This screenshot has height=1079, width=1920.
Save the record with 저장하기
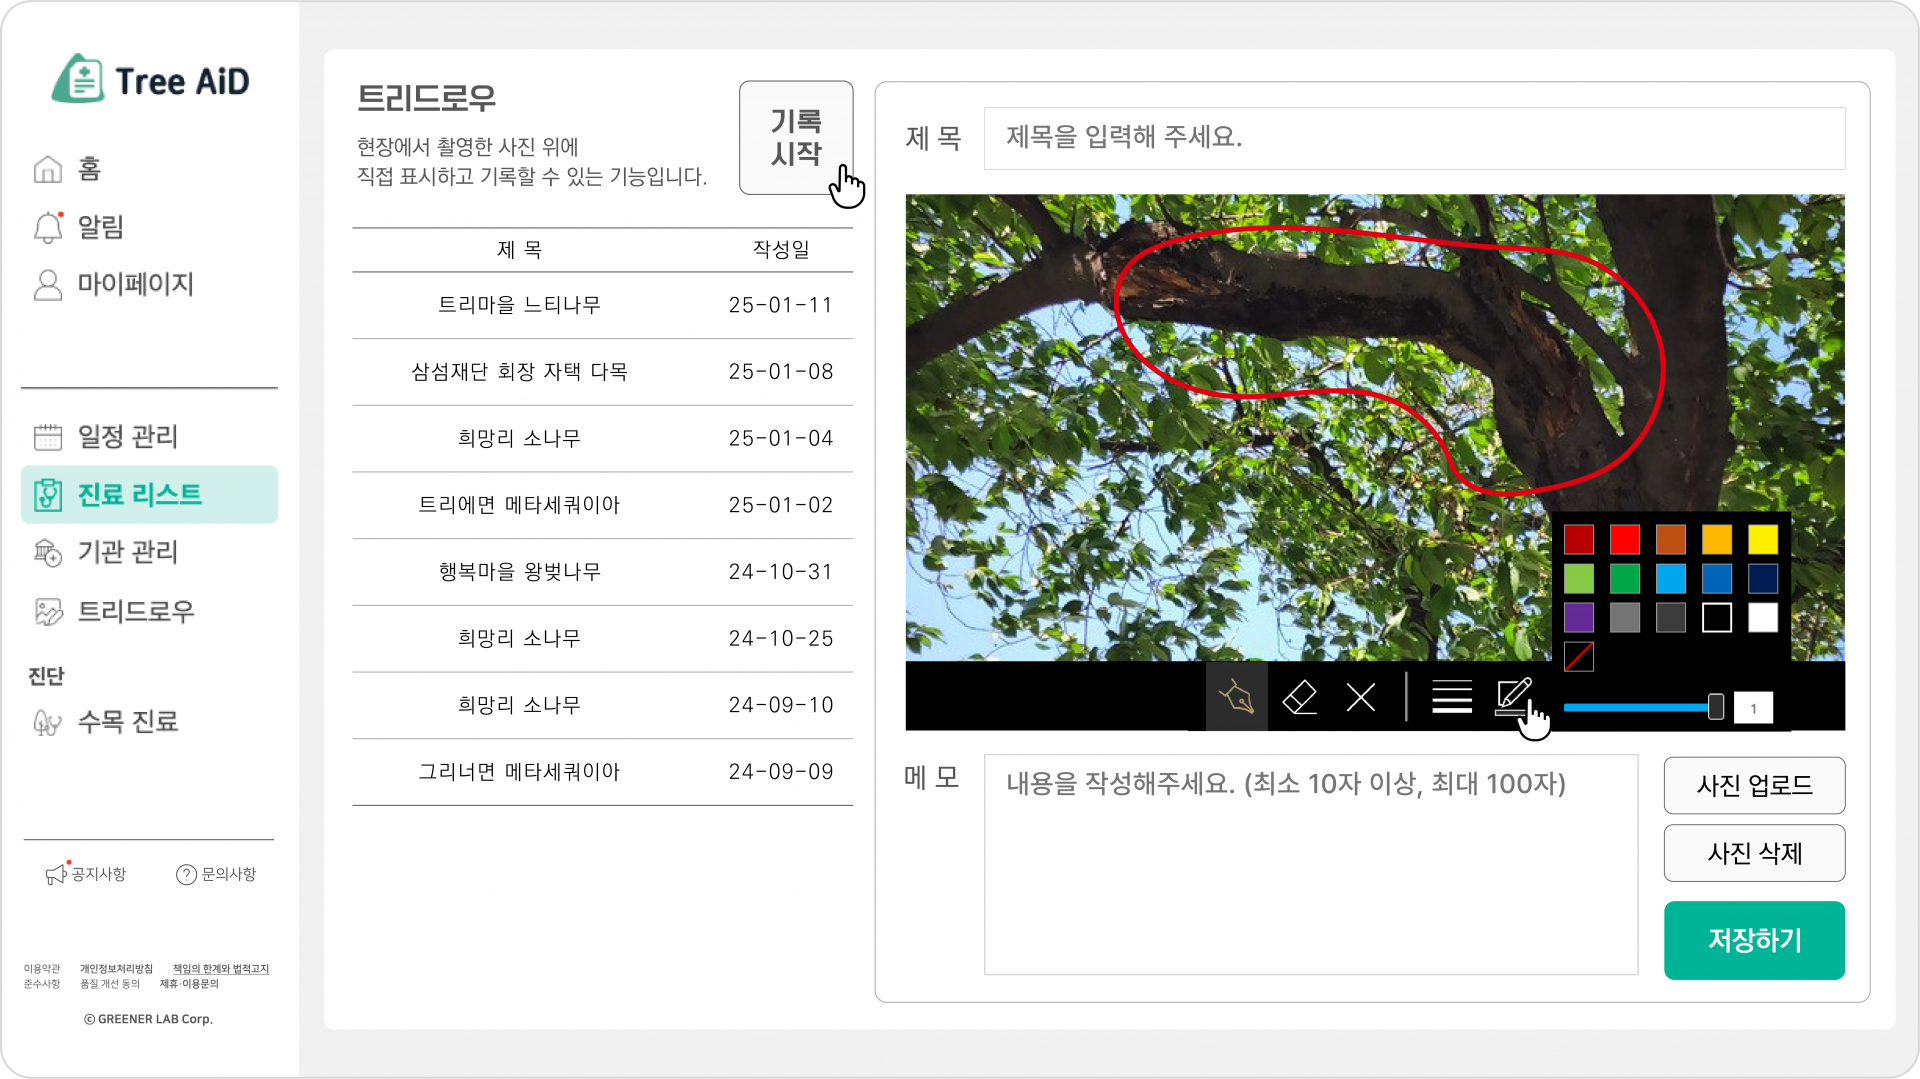[1753, 940]
